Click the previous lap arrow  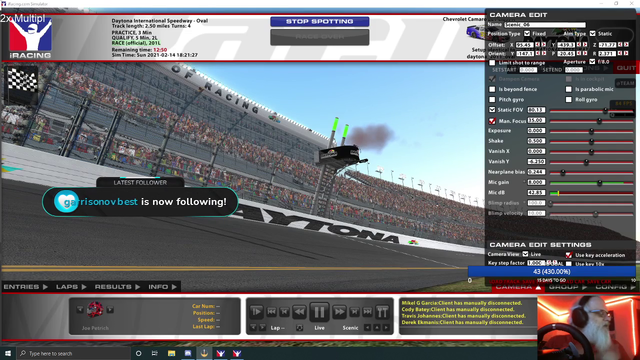pyautogui.click(x=253, y=328)
